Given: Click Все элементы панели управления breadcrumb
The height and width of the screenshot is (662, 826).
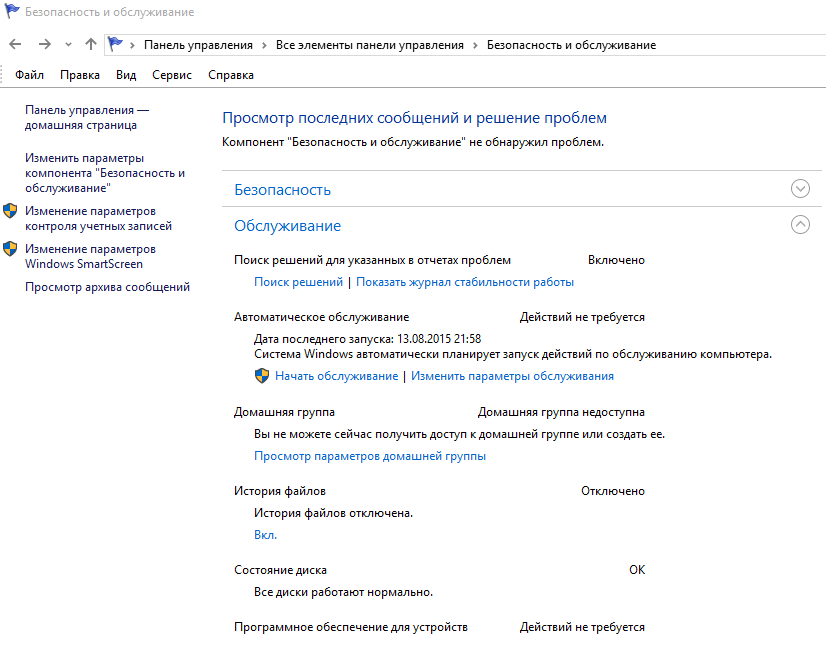Looking at the screenshot, I should pyautogui.click(x=370, y=45).
